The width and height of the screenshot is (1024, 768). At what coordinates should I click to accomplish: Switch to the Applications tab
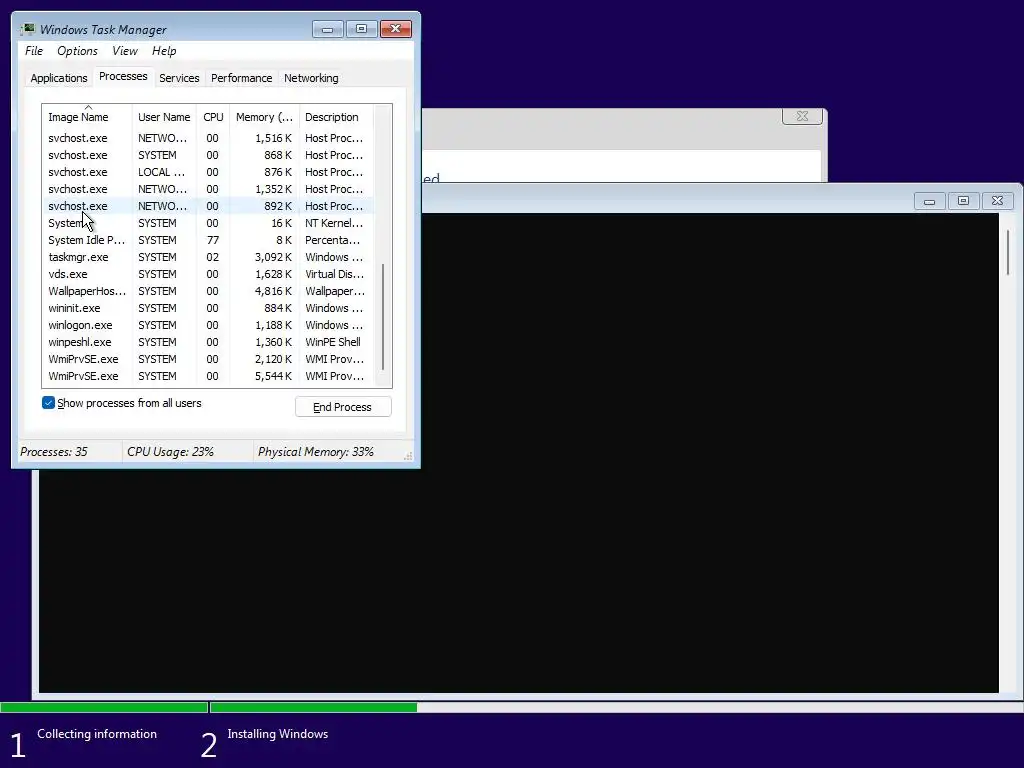click(x=59, y=78)
